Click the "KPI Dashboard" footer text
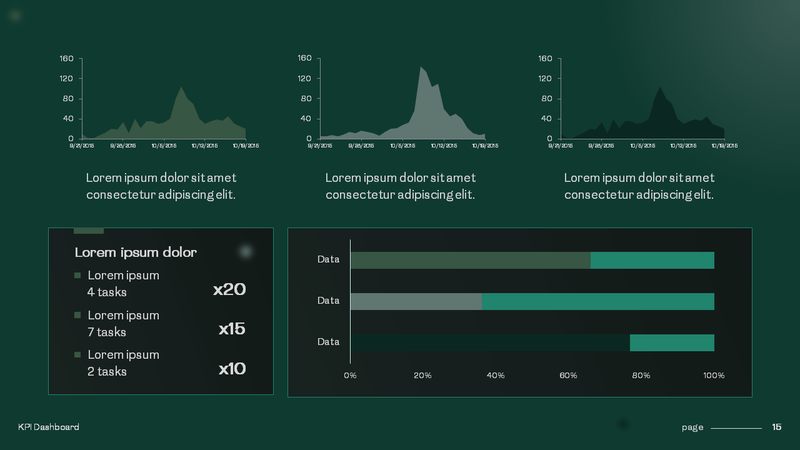Screen dimensions: 800x450 pyautogui.click(x=48, y=427)
